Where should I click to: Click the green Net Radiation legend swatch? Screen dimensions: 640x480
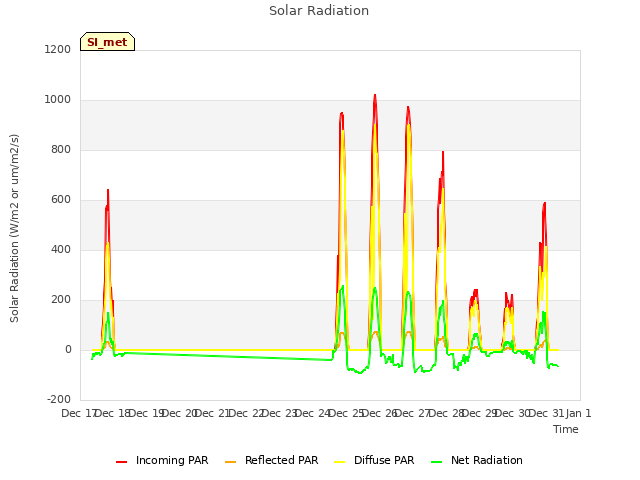pyautogui.click(x=437, y=462)
